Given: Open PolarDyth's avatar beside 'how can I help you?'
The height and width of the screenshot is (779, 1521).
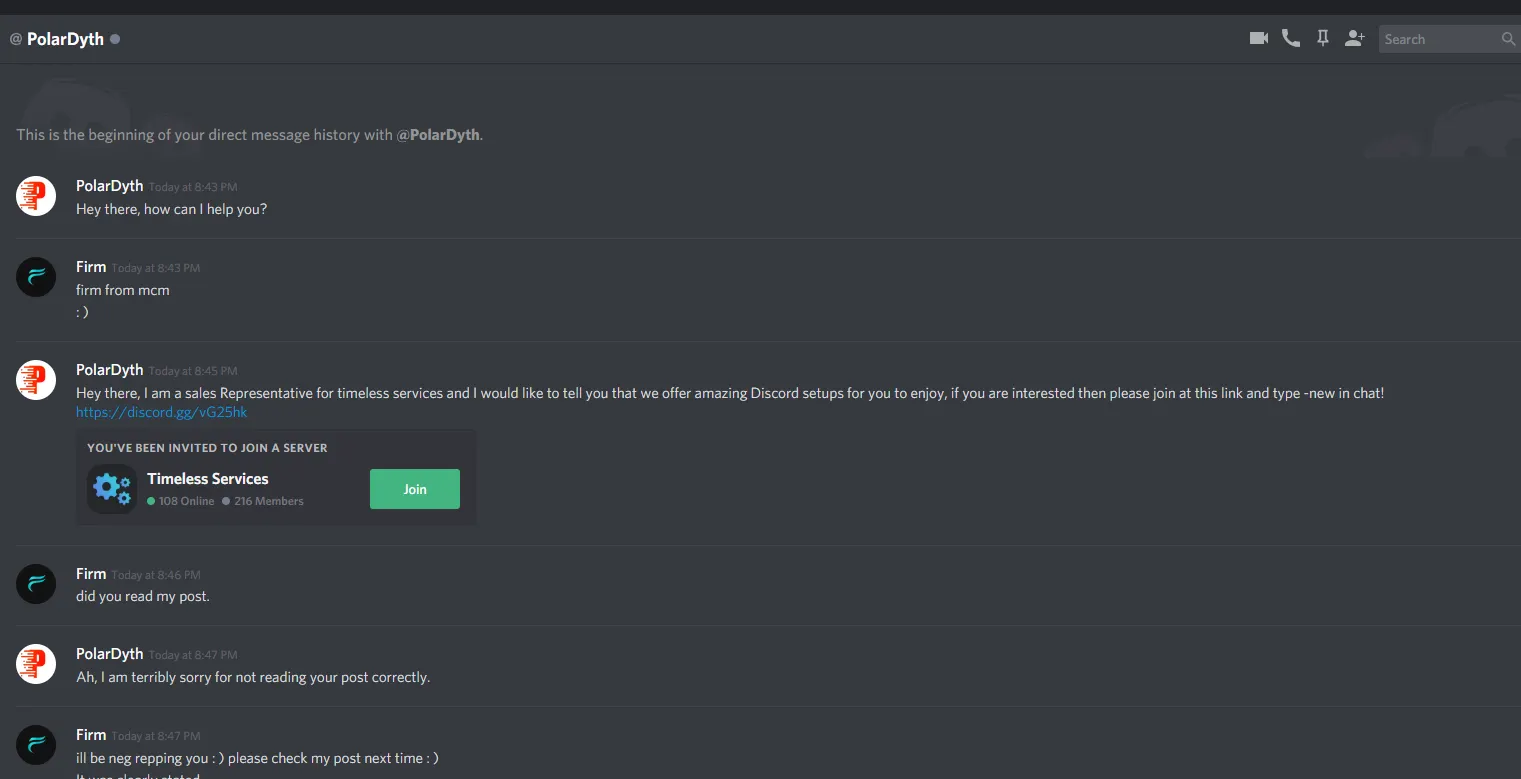Looking at the screenshot, I should click(36, 196).
